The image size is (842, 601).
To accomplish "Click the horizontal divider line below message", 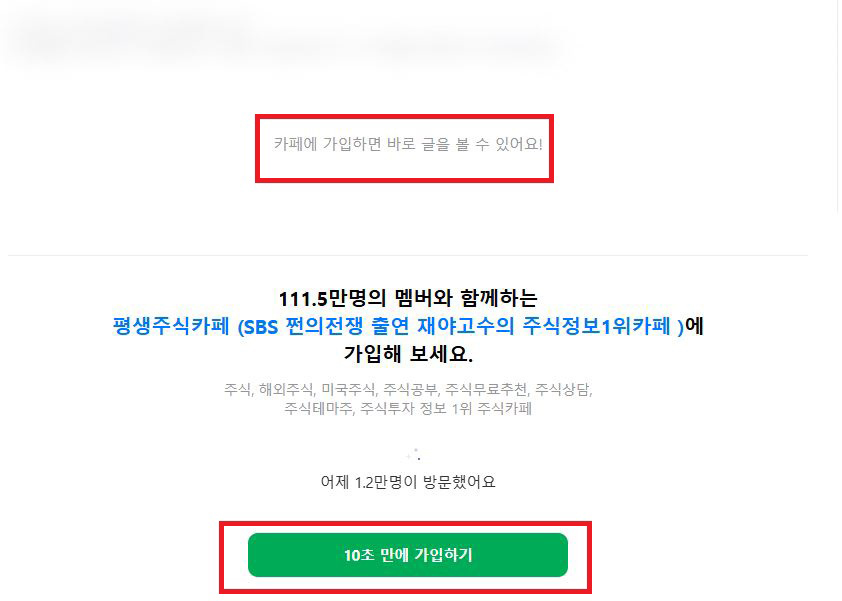I will [x=408, y=255].
